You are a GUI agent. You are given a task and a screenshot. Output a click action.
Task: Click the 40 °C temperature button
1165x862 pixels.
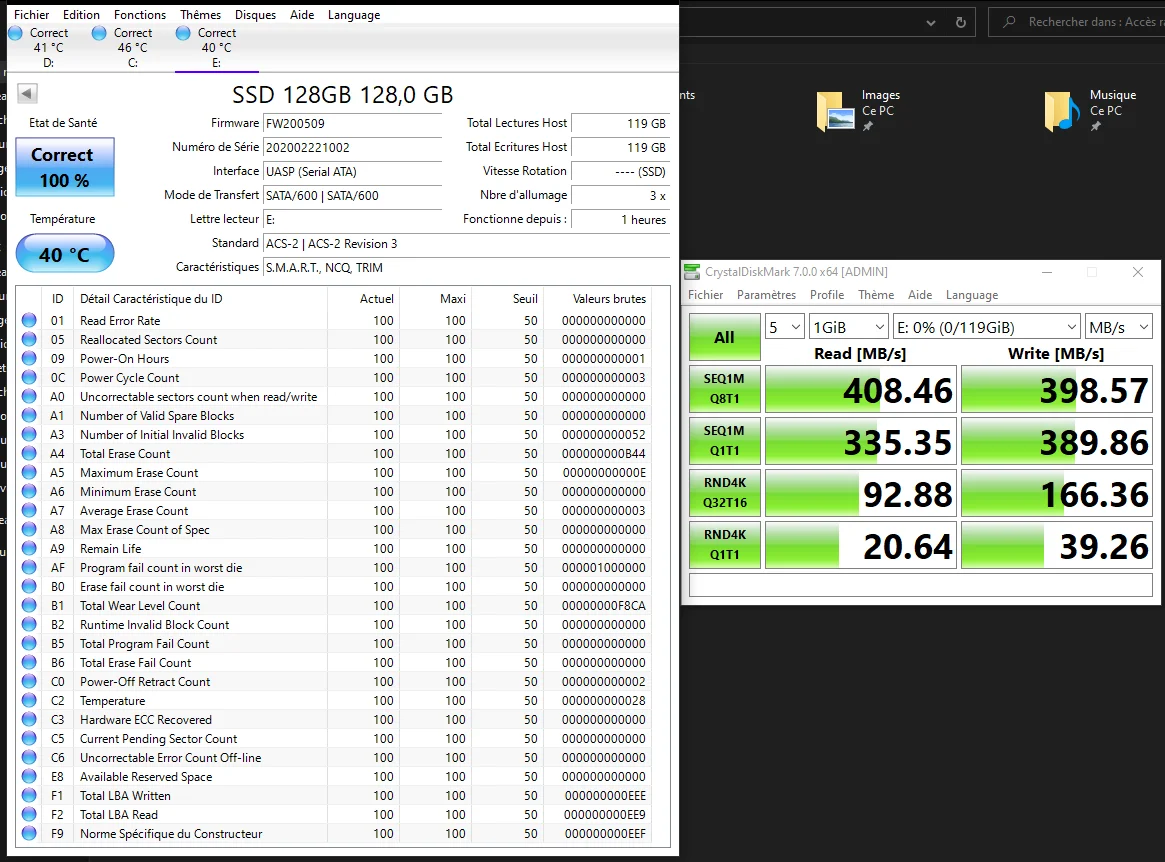tap(65, 254)
